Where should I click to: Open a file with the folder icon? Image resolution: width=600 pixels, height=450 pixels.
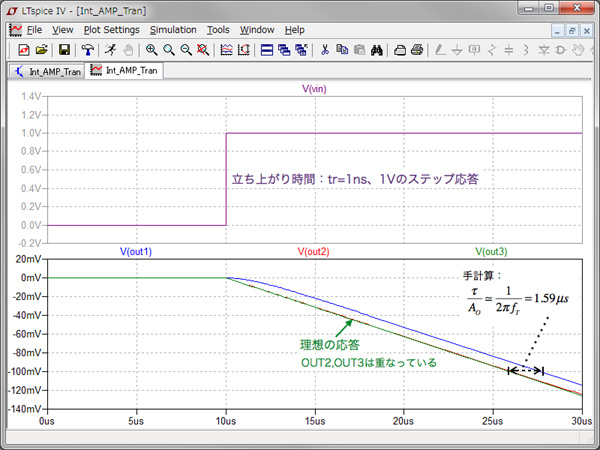pyautogui.click(x=41, y=49)
